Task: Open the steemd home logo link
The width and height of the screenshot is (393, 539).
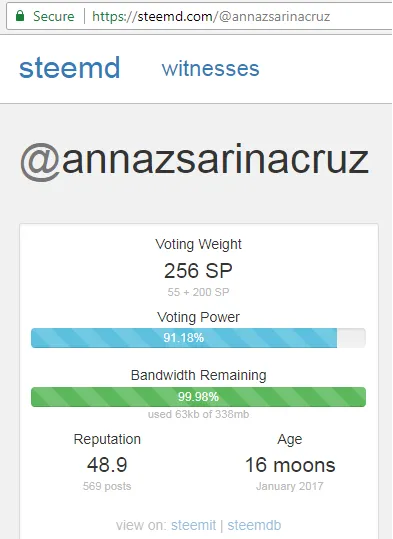Action: tap(70, 68)
